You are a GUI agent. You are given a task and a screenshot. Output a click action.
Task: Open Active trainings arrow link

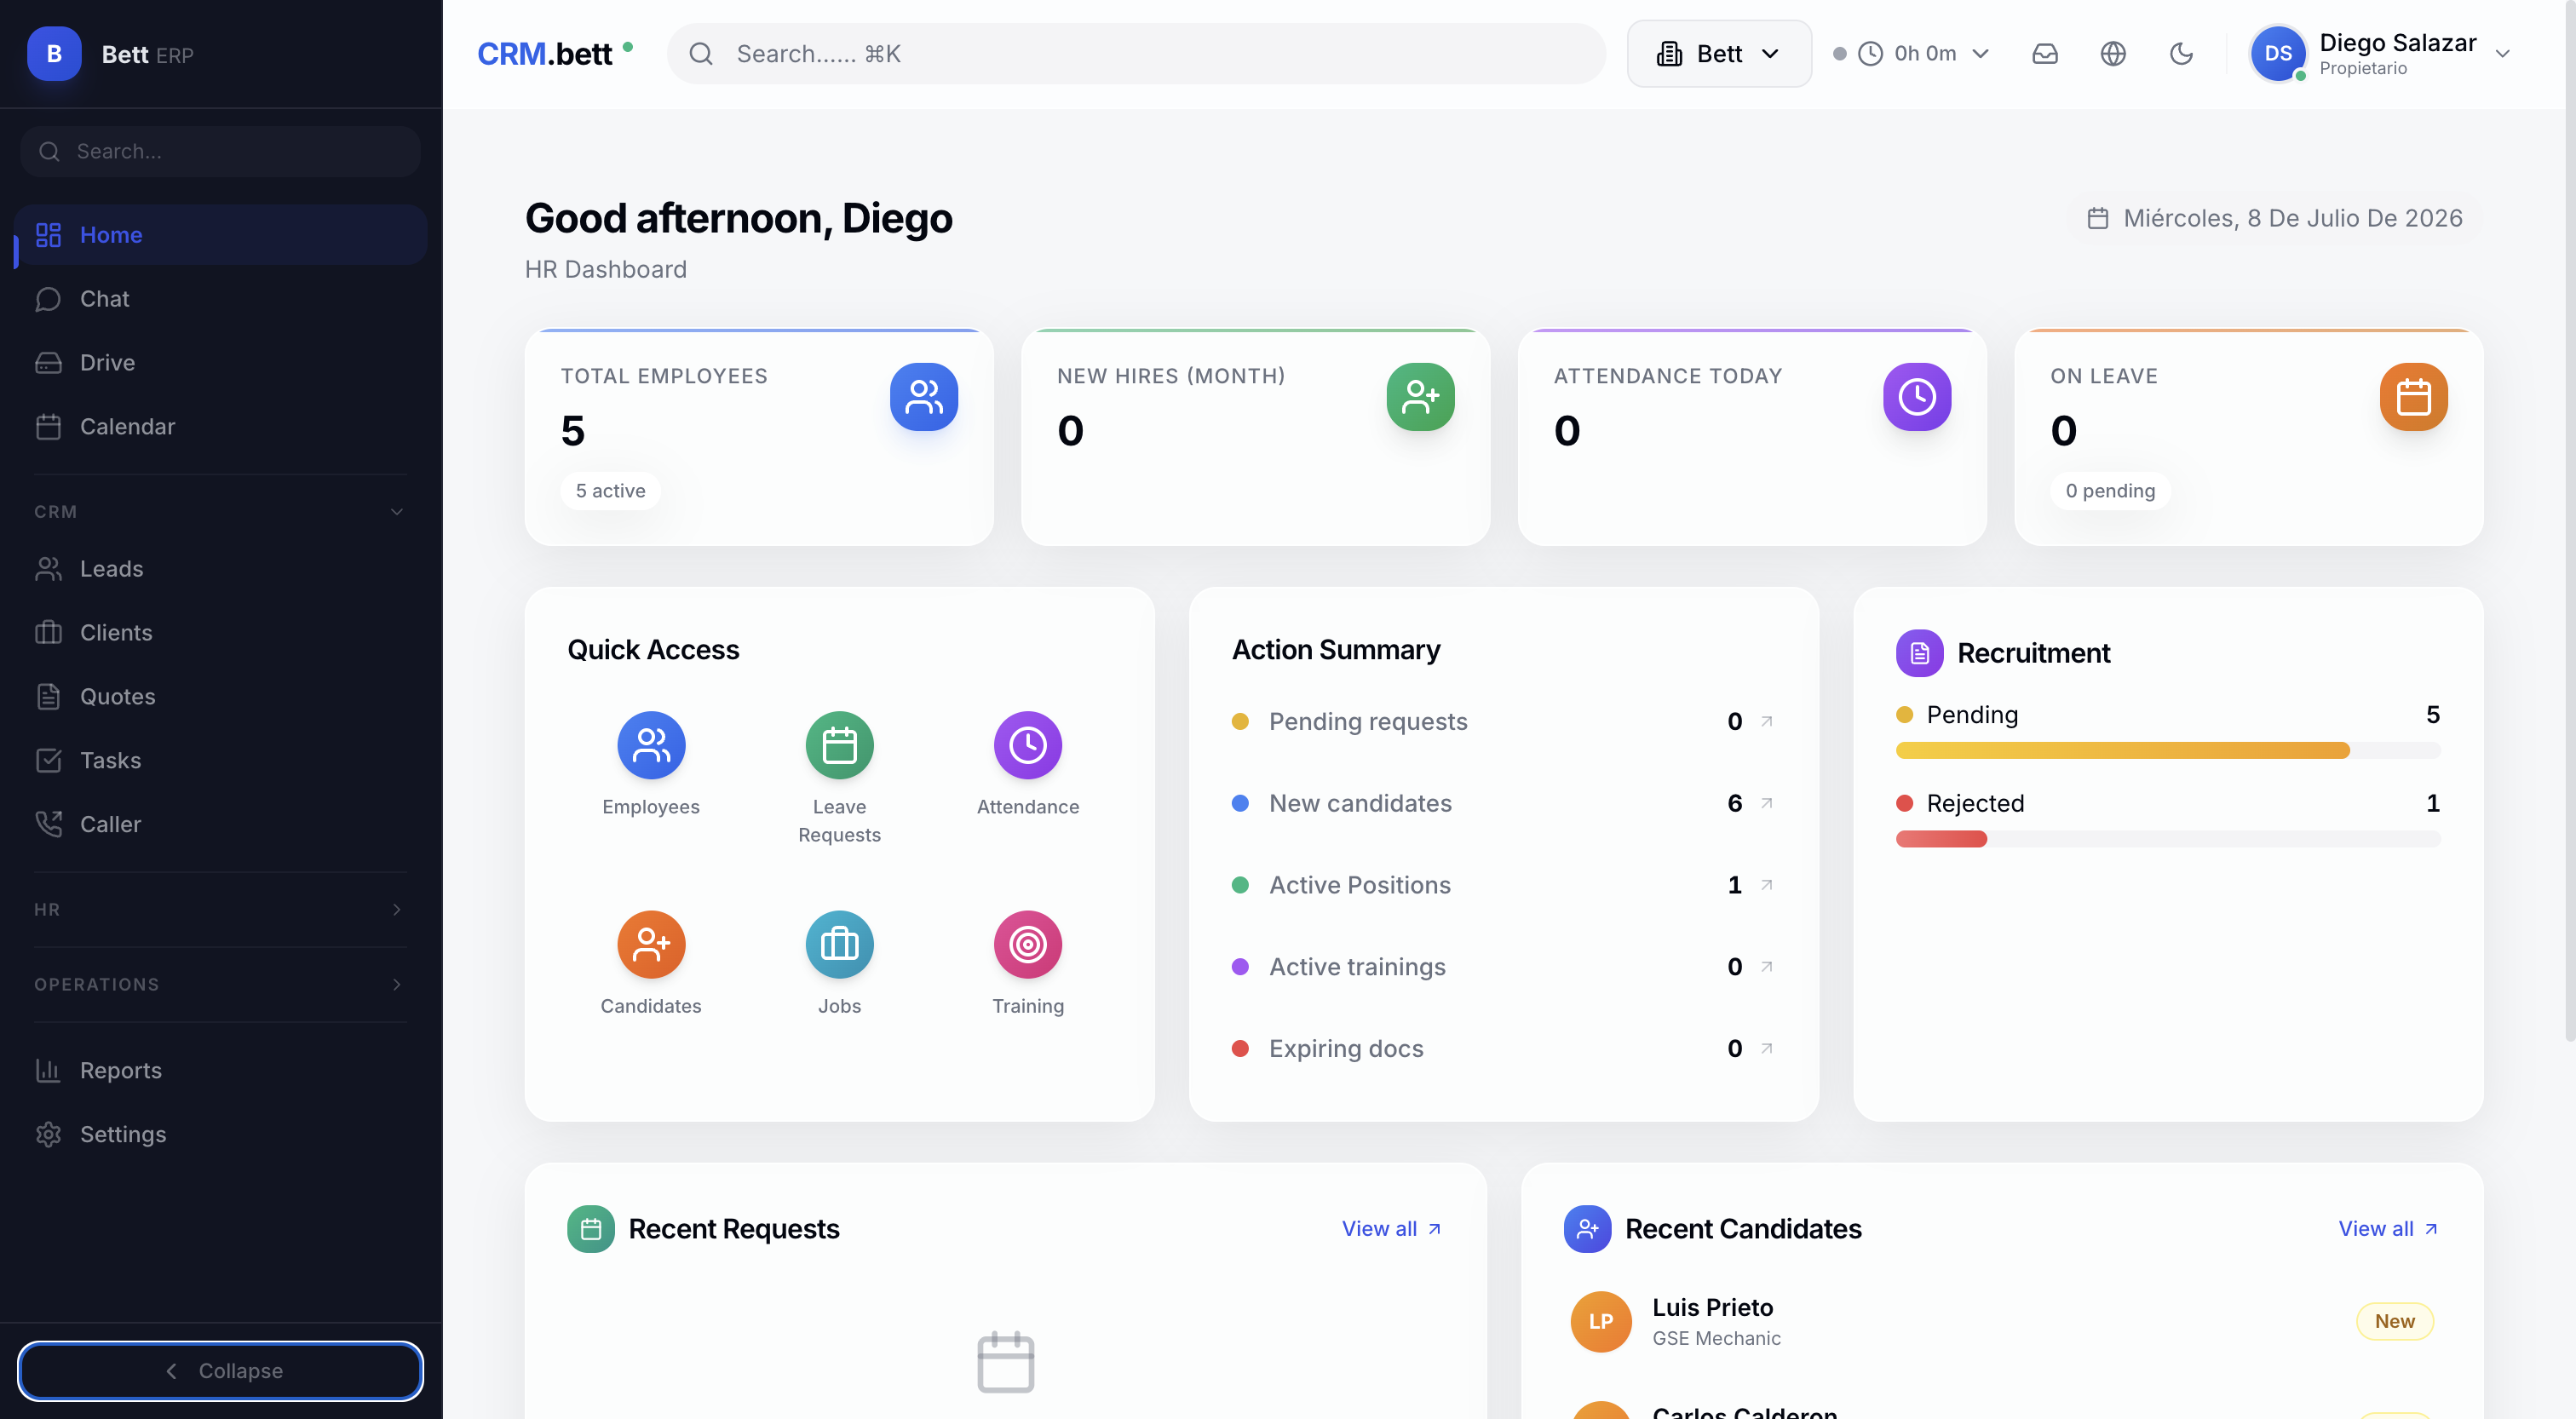tap(1767, 967)
